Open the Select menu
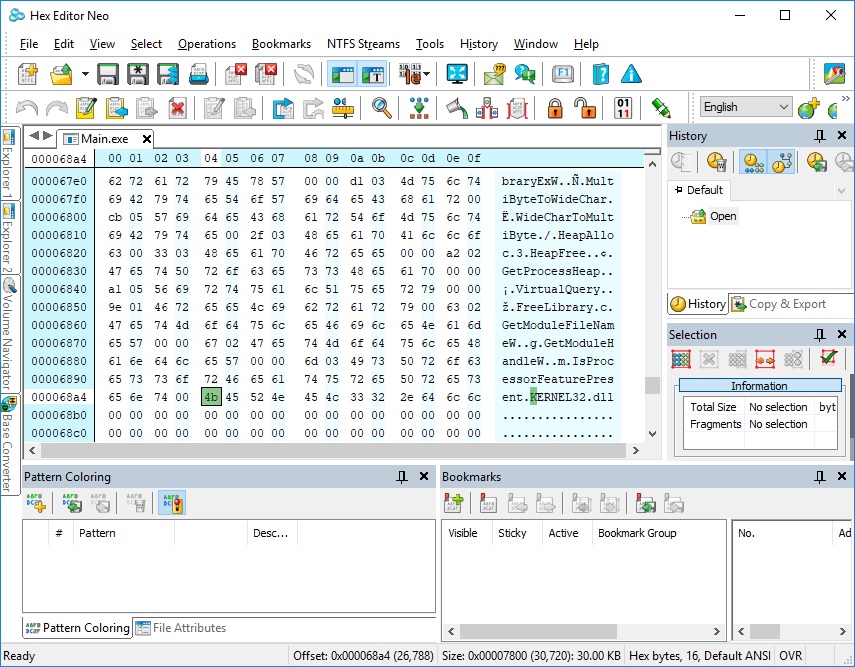The width and height of the screenshot is (855, 667). coord(146,44)
